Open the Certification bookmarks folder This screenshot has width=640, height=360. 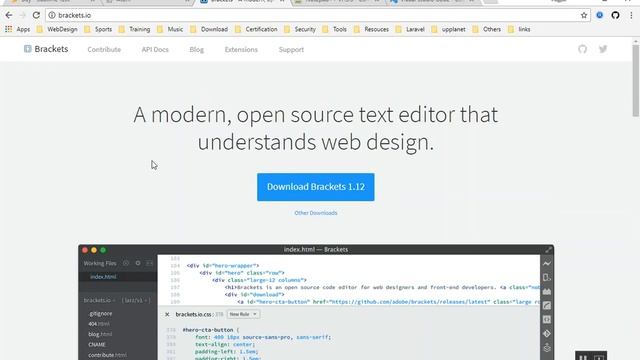click(x=256, y=29)
